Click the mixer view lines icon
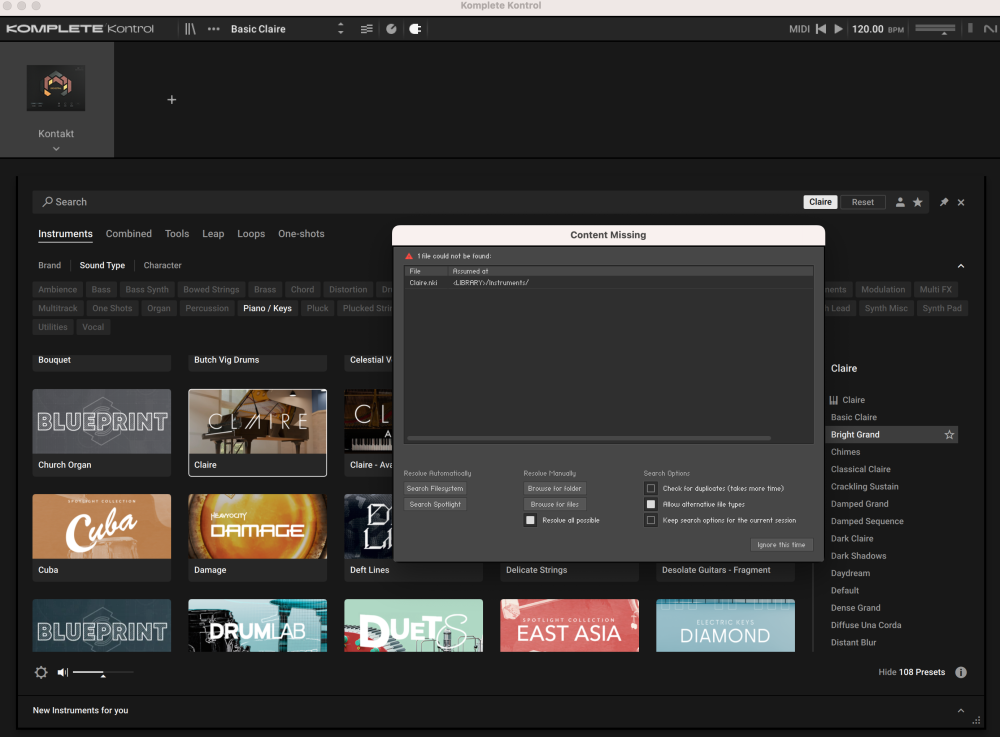 367,29
